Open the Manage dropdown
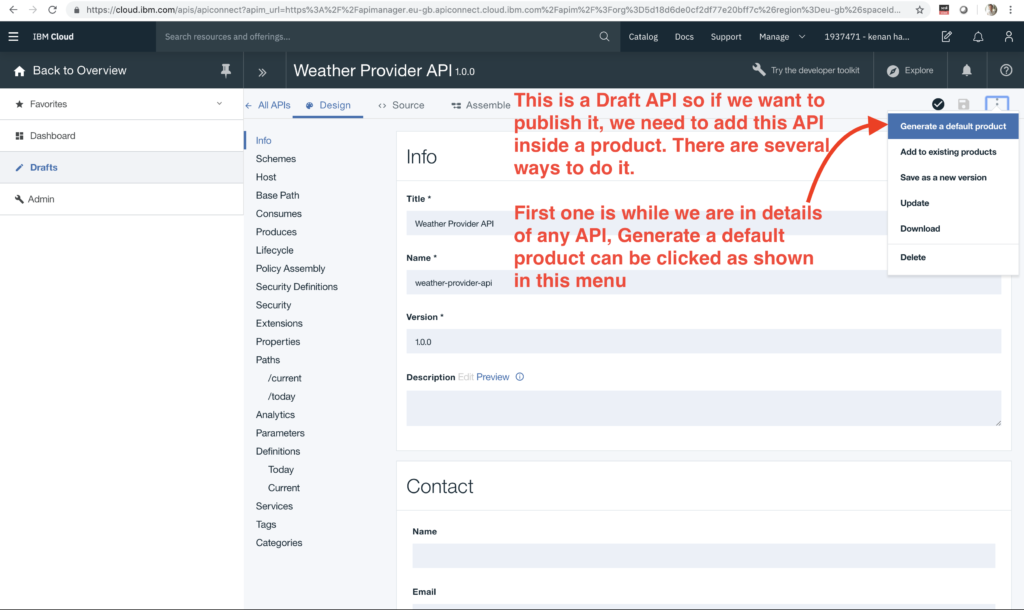This screenshot has height=610, width=1024. (782, 37)
